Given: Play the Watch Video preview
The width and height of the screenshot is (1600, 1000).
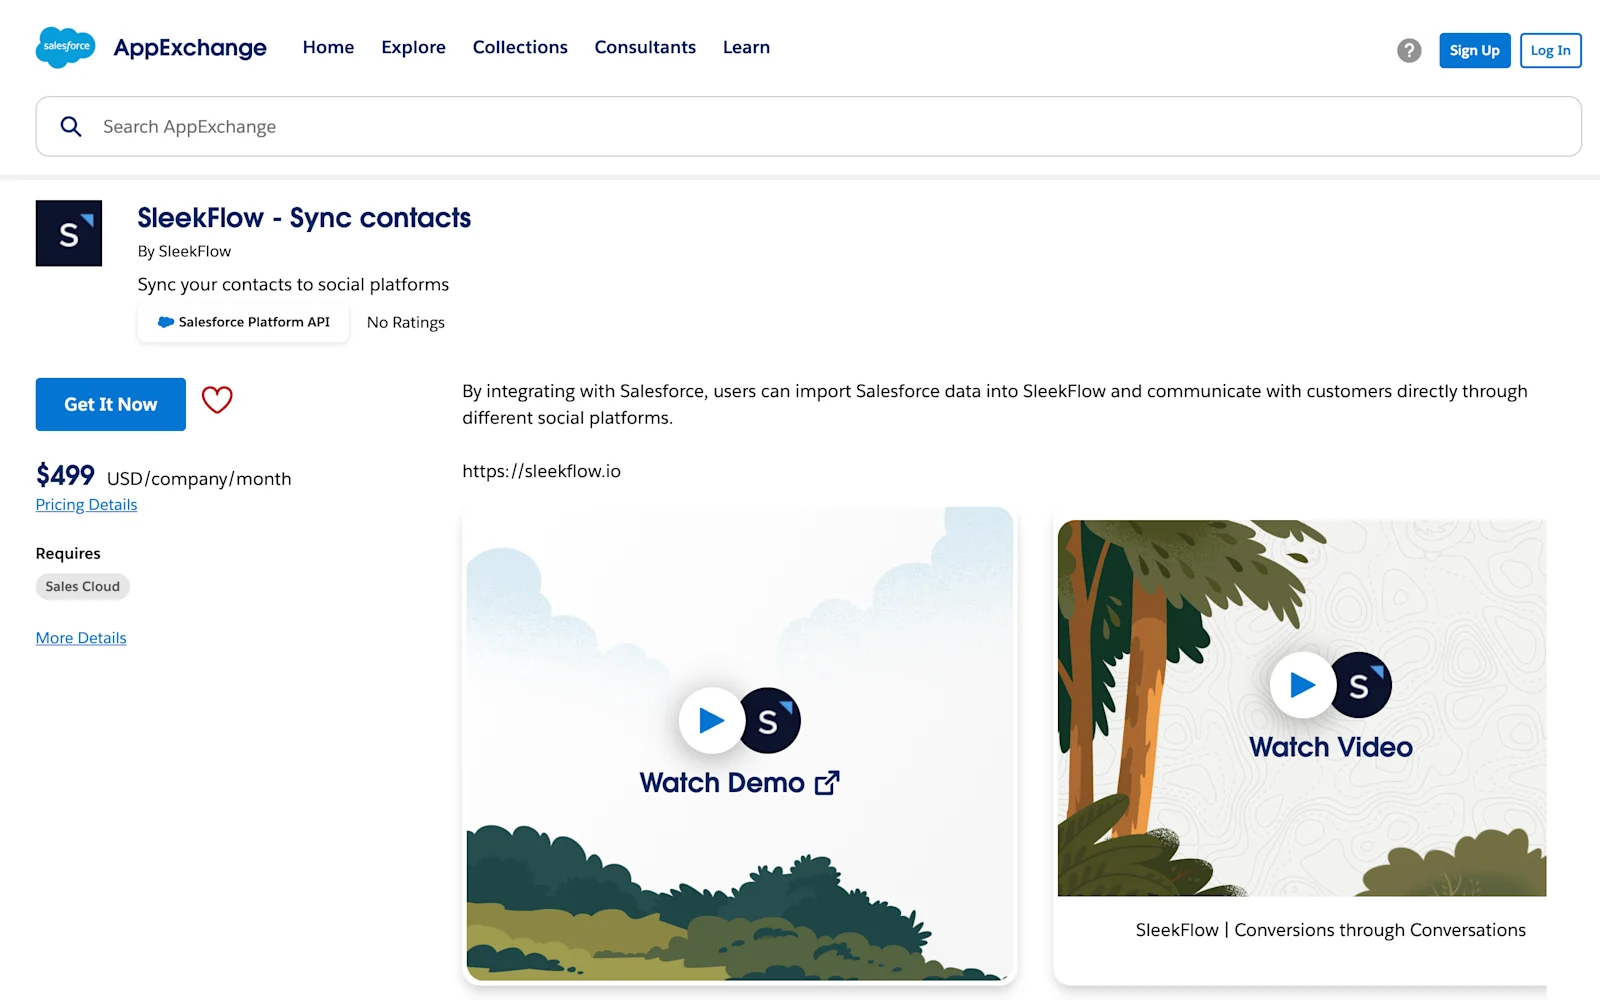Looking at the screenshot, I should pyautogui.click(x=1302, y=684).
